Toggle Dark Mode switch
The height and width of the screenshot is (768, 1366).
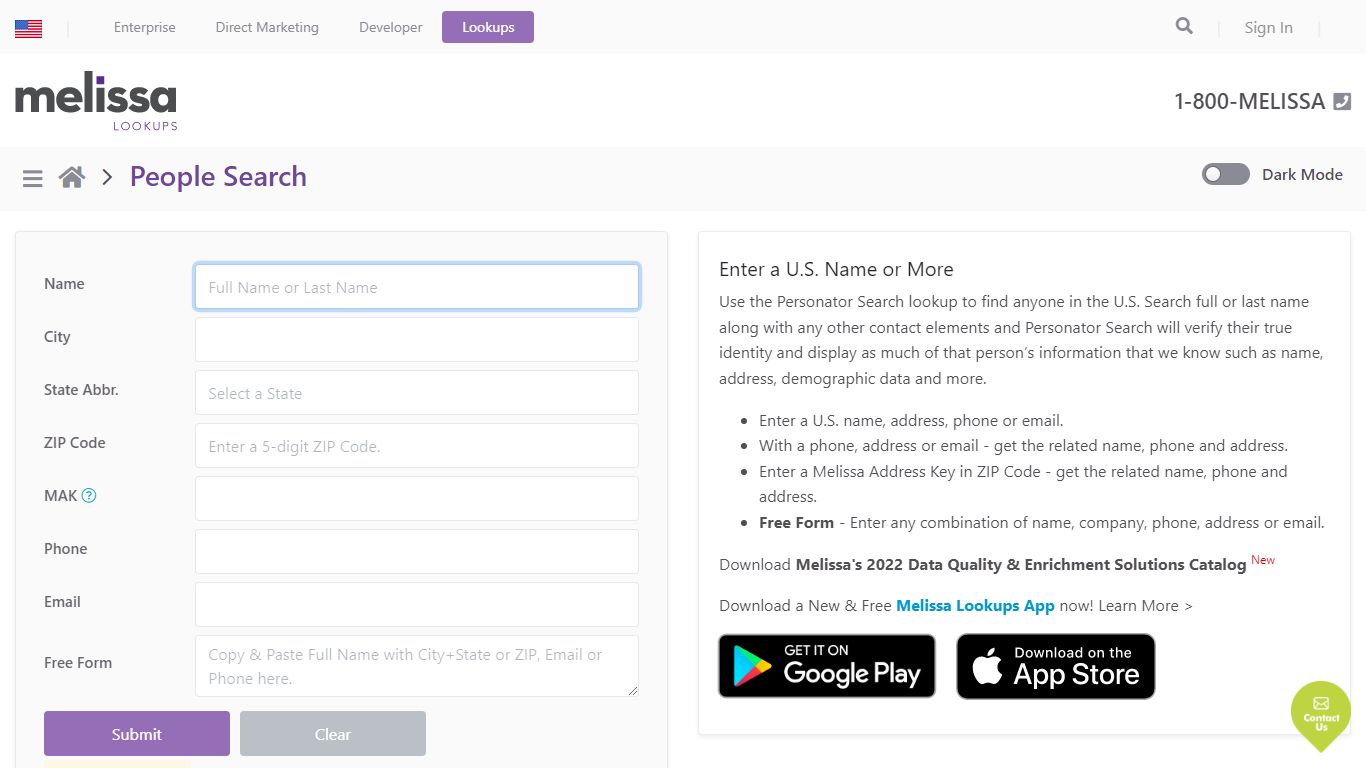1226,174
